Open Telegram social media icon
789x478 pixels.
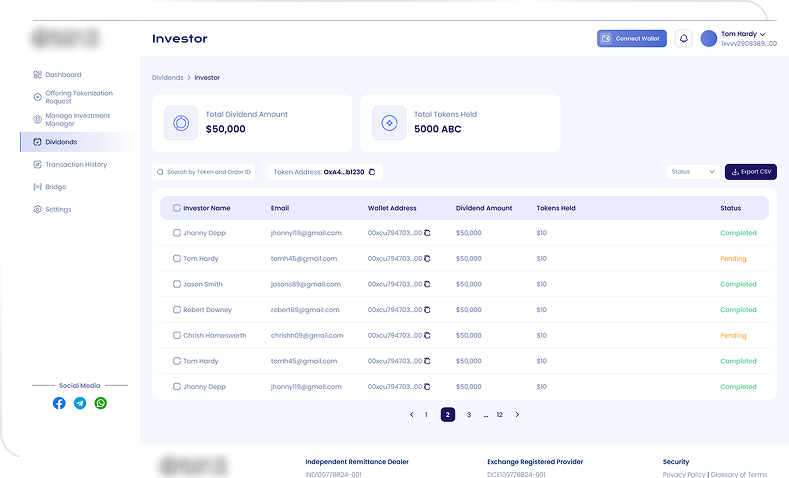(80, 403)
